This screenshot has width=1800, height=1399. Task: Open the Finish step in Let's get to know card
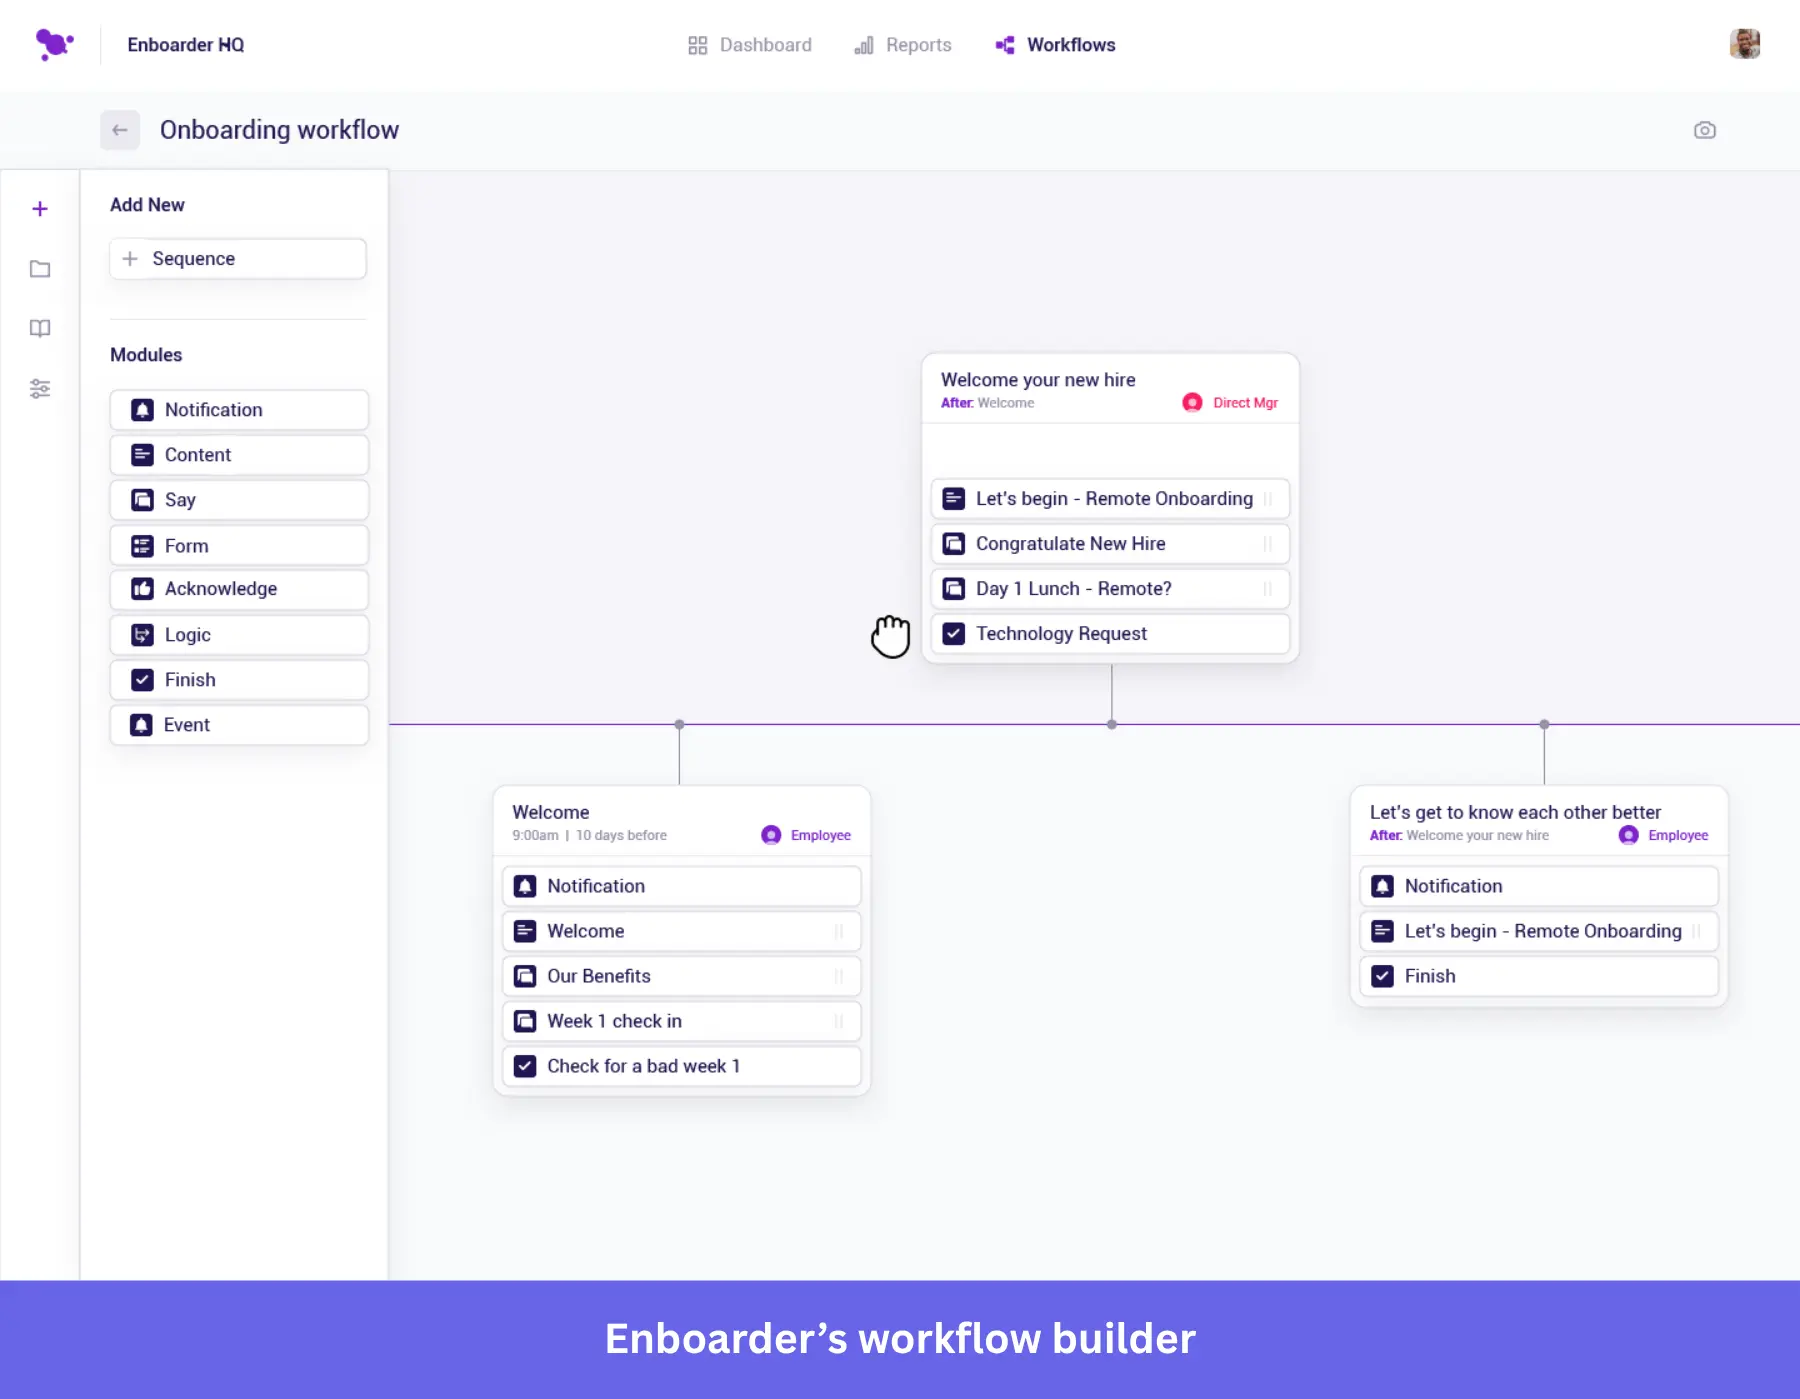tap(1538, 976)
